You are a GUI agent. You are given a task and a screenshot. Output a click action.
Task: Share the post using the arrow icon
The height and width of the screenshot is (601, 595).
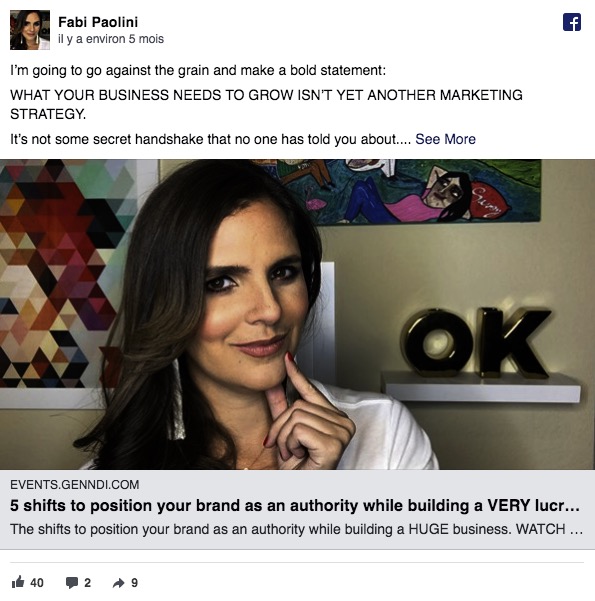(118, 583)
